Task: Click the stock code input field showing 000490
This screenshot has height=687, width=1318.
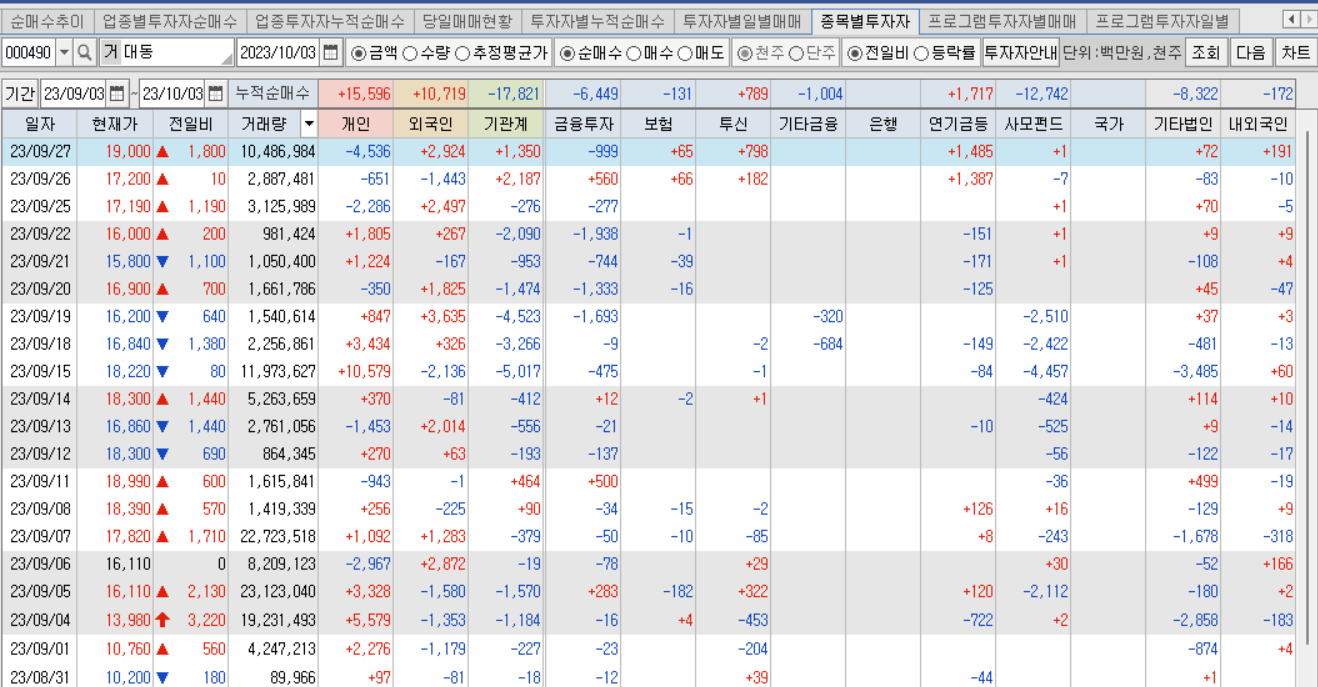Action: coord(28,52)
